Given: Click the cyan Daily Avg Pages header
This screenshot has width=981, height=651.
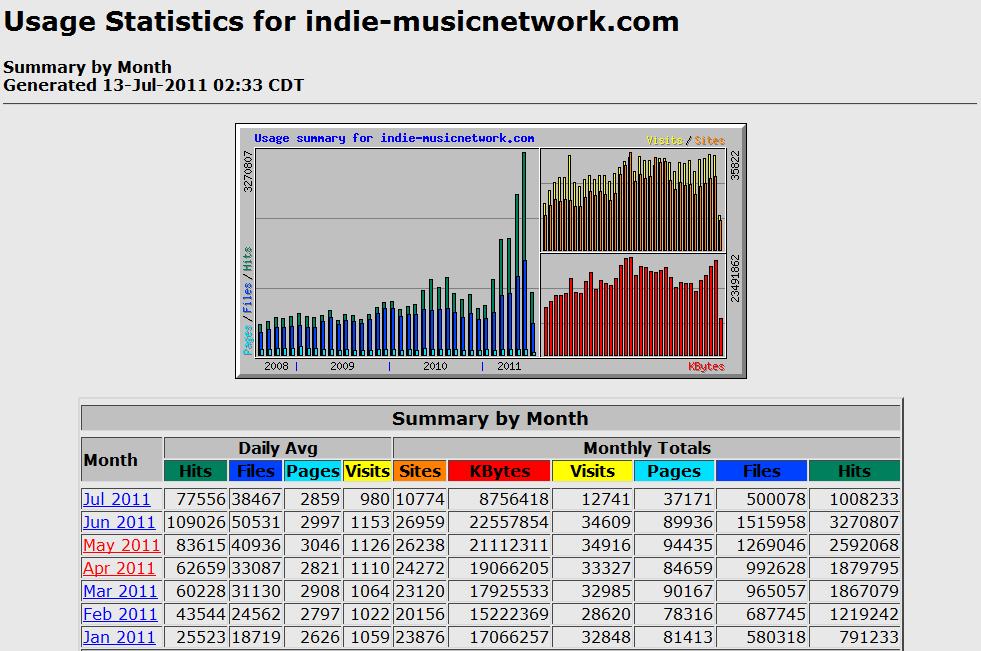Looking at the screenshot, I should [313, 471].
